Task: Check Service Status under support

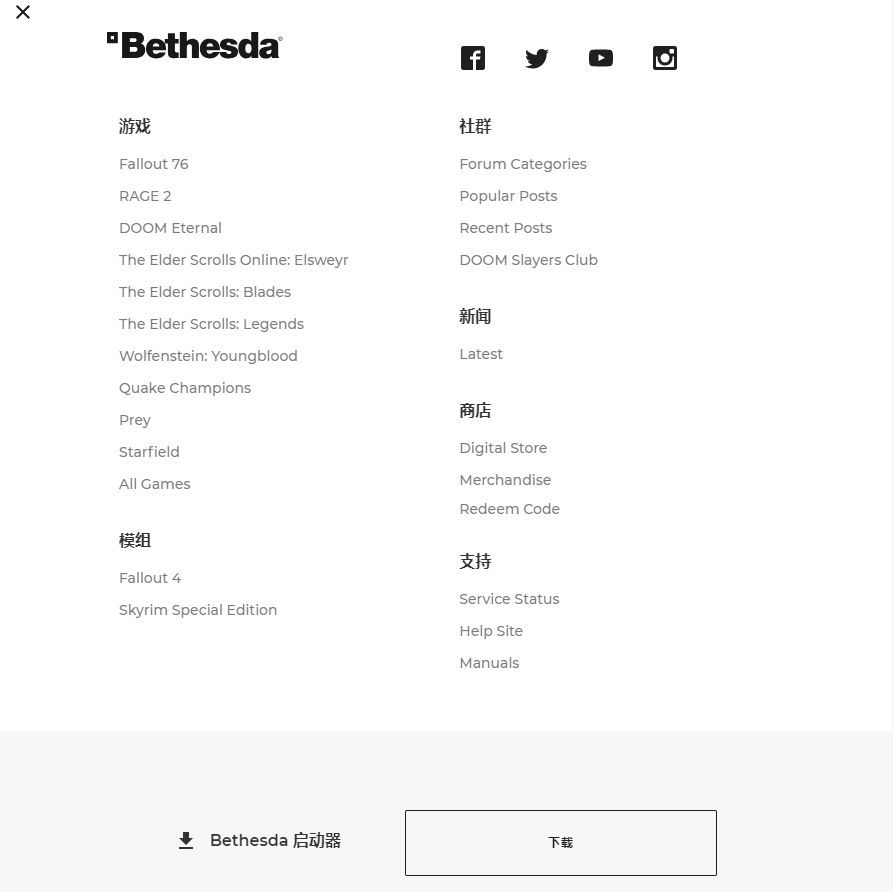Action: [510, 599]
